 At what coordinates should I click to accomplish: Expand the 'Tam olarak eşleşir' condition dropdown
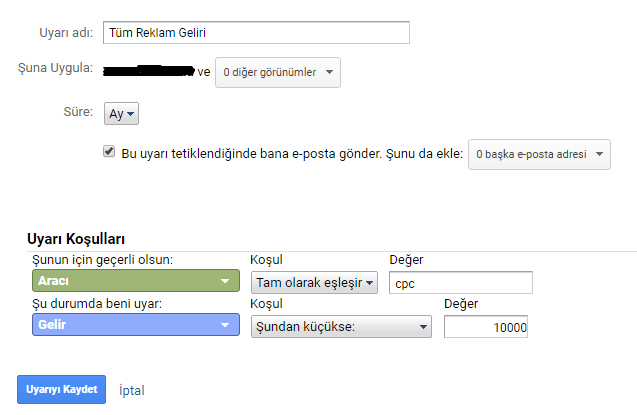click(x=314, y=283)
